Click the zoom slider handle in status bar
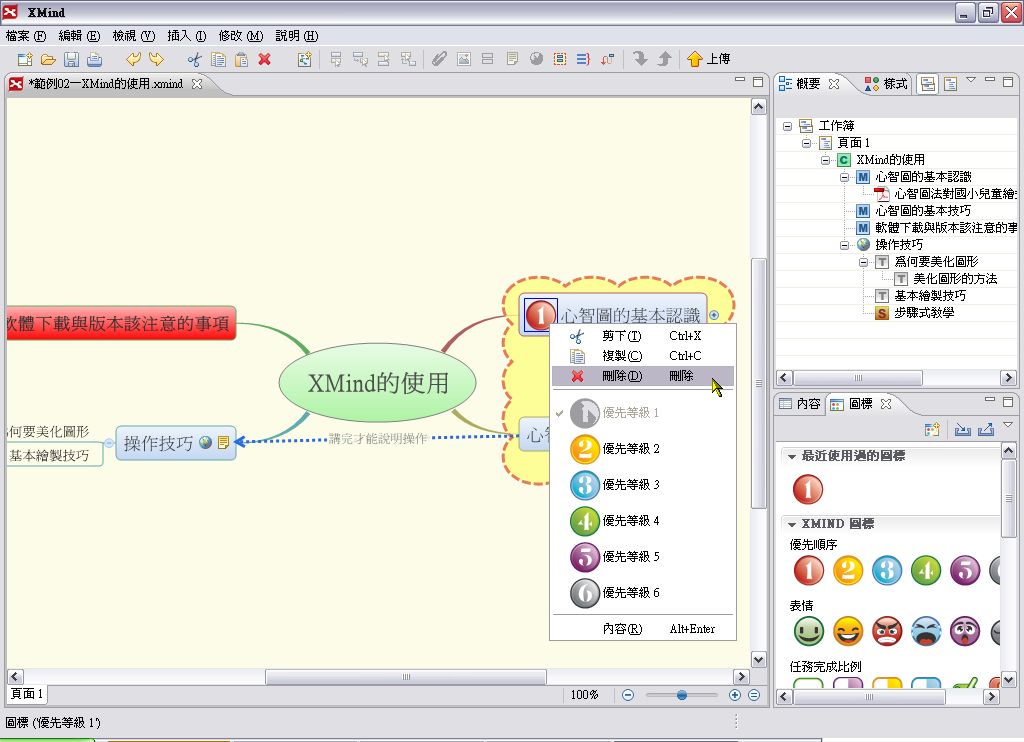 (x=681, y=695)
